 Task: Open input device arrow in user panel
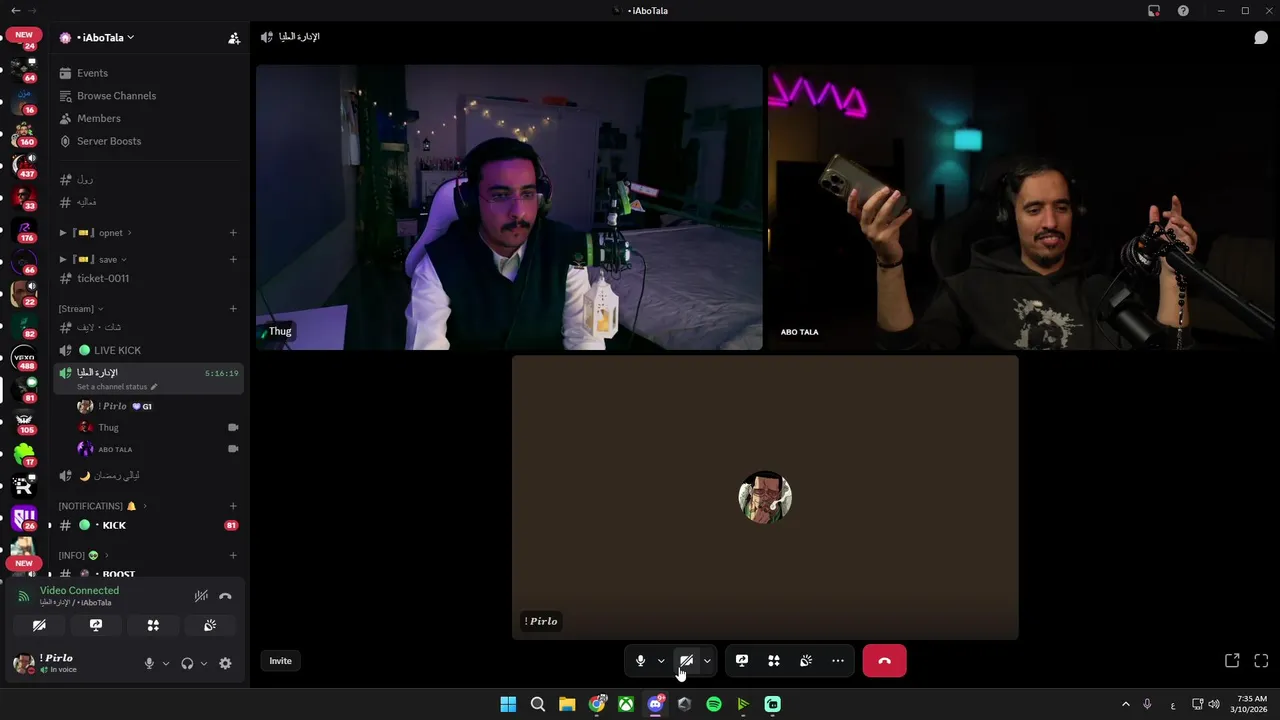166,663
